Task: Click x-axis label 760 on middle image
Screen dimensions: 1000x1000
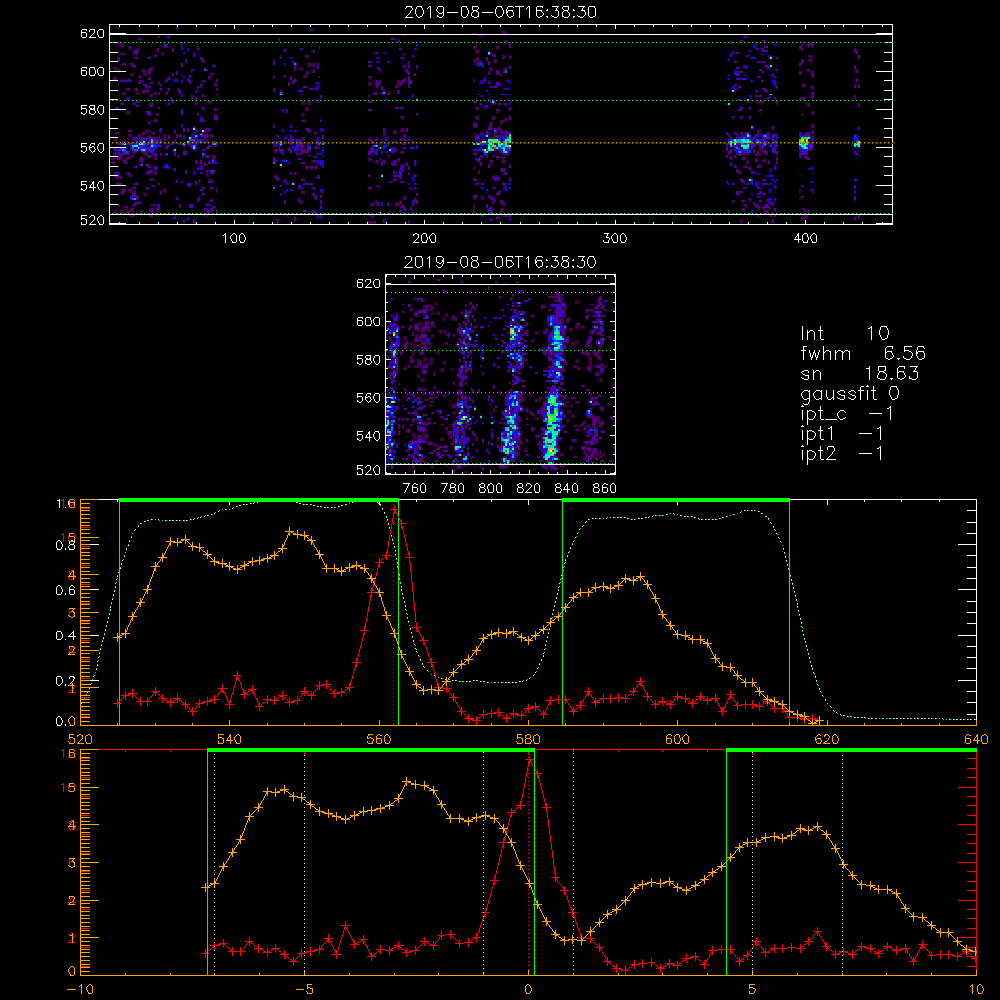Action: pos(415,489)
